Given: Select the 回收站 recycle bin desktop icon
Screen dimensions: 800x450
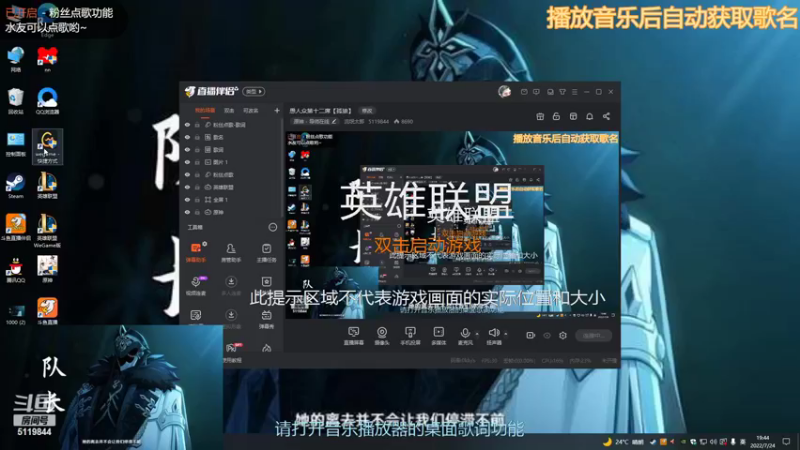Looking at the screenshot, I should 16,101.
